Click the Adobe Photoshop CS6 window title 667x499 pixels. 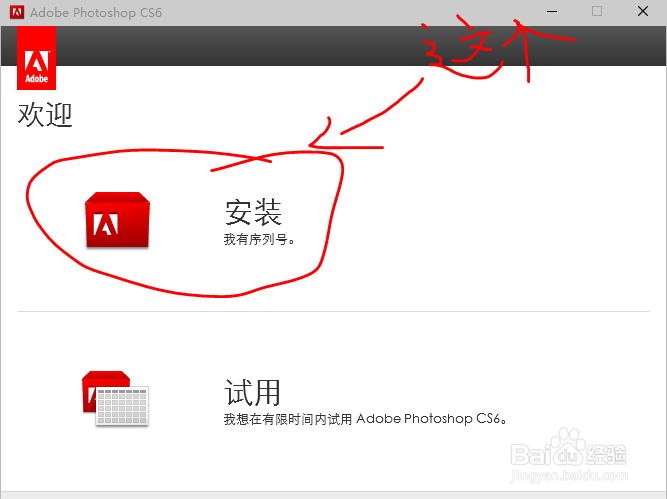(x=96, y=12)
